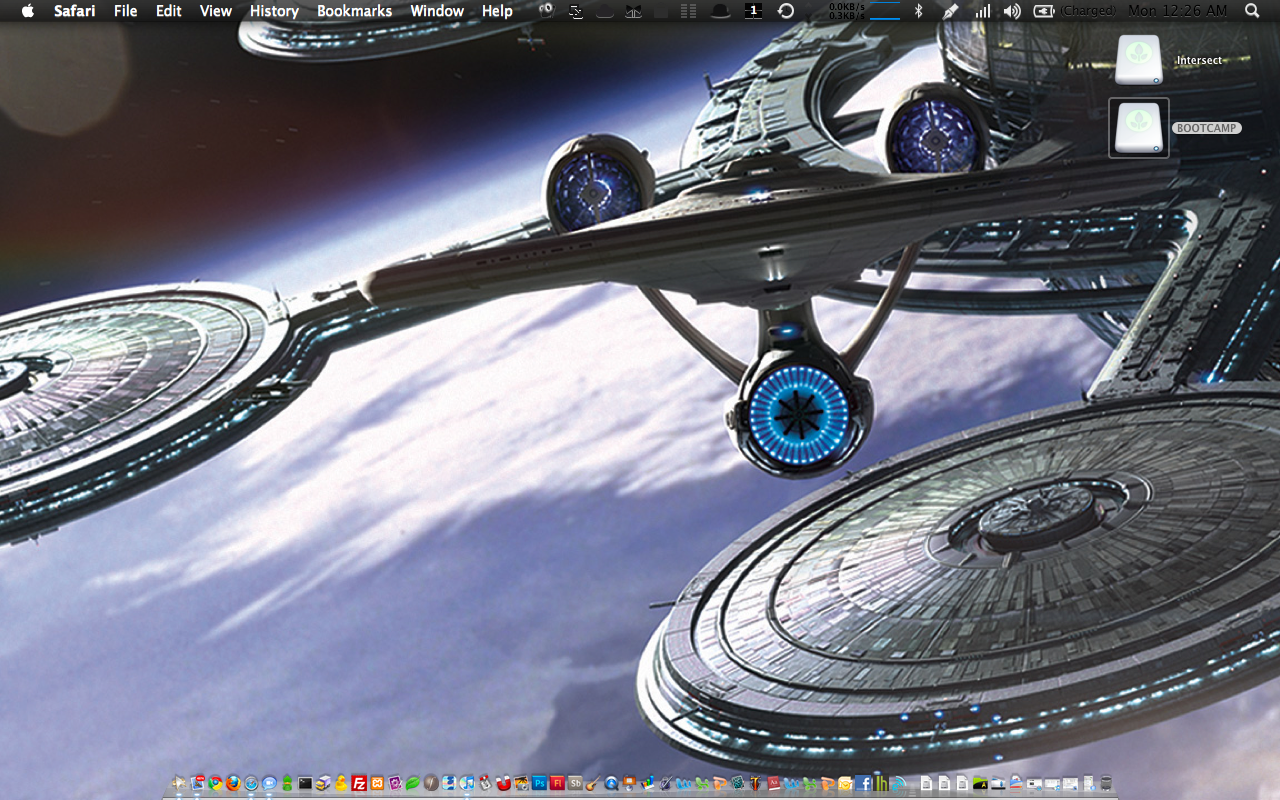Click the signal bars status icon
The image size is (1280, 800).
983,11
